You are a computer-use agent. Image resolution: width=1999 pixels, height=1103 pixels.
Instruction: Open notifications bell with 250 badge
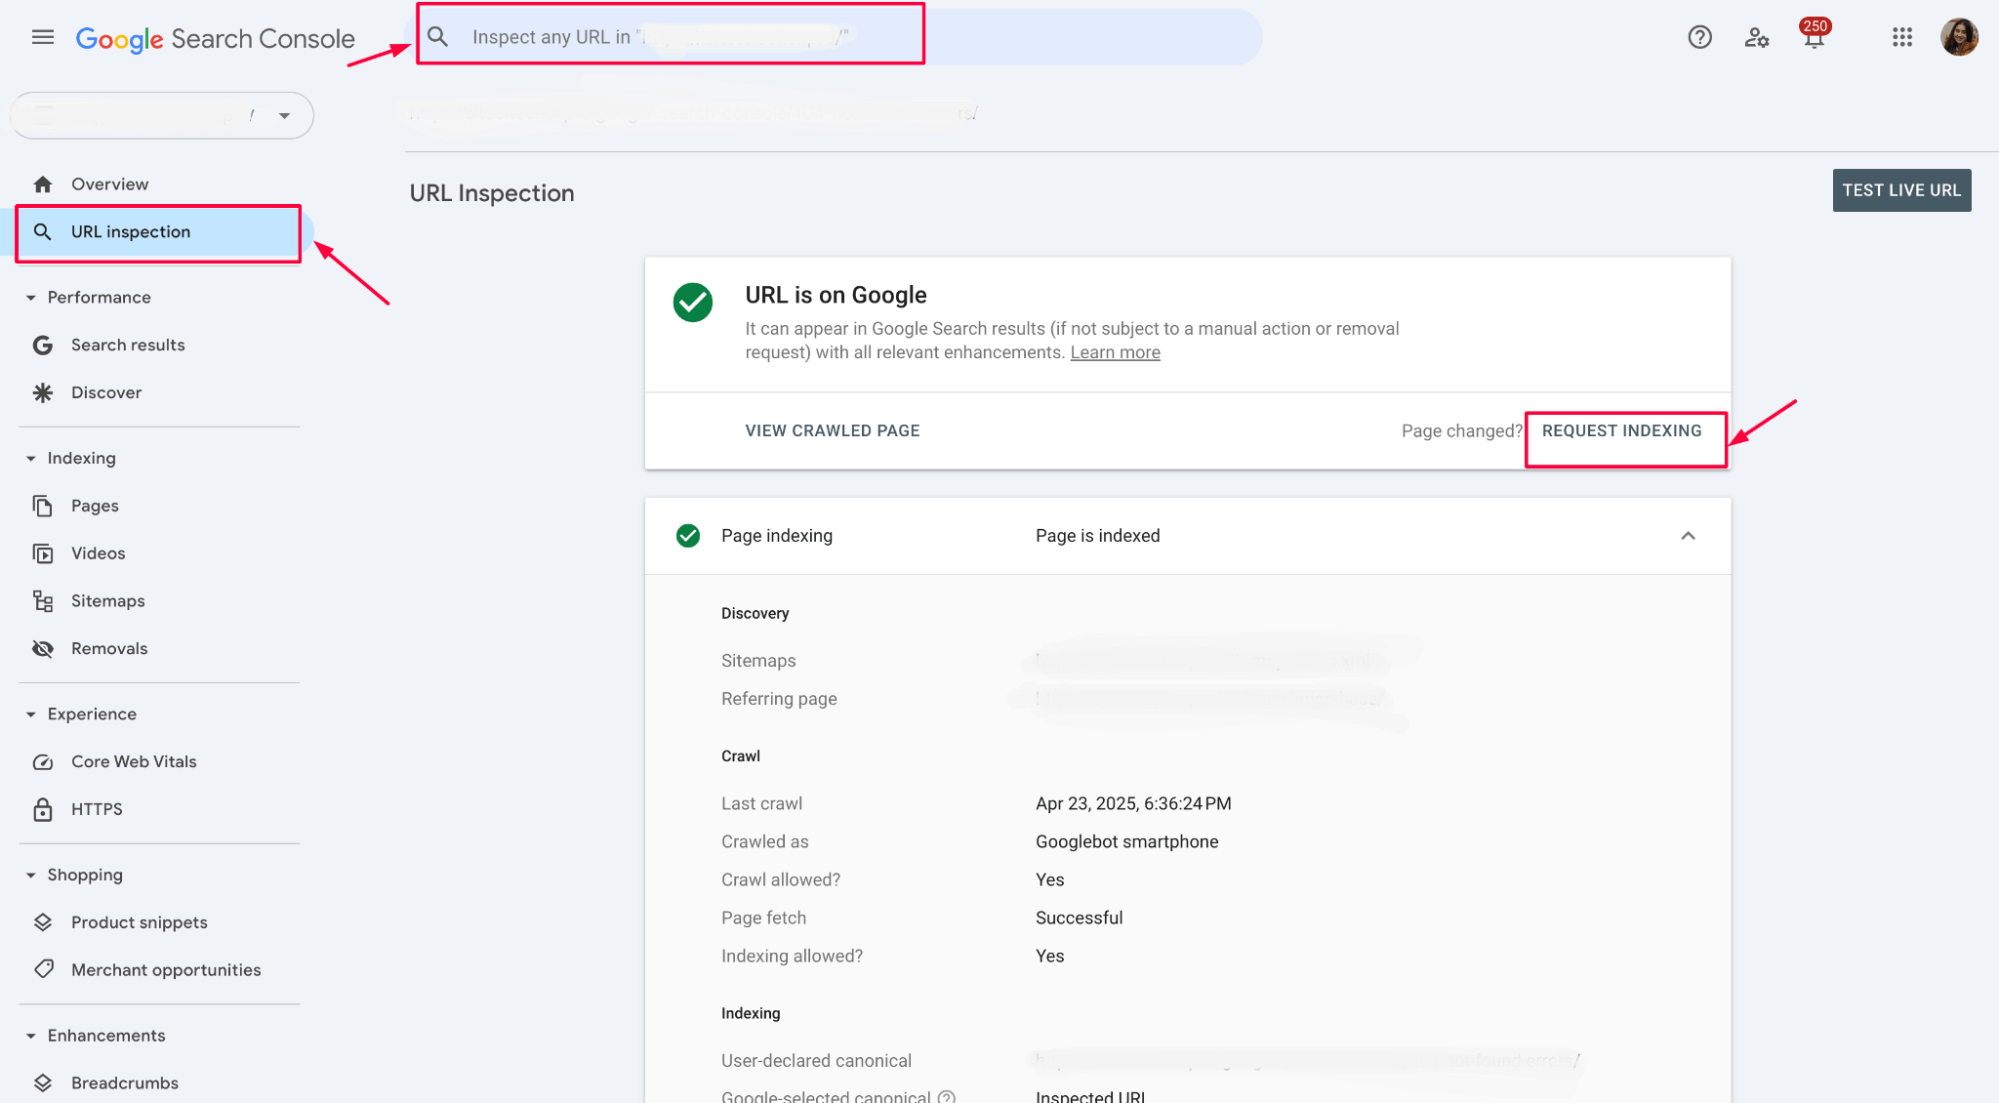[x=1813, y=36]
